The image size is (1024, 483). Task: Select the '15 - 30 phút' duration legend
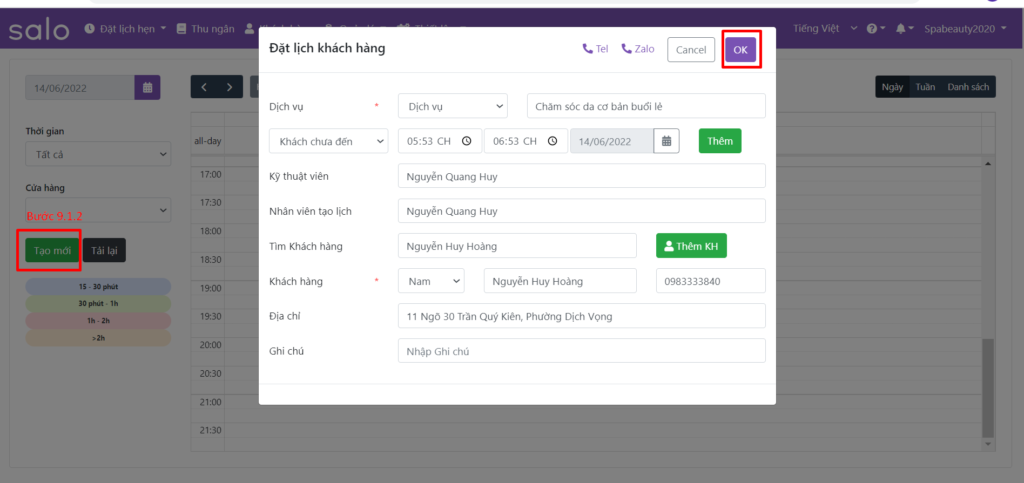[x=98, y=287]
